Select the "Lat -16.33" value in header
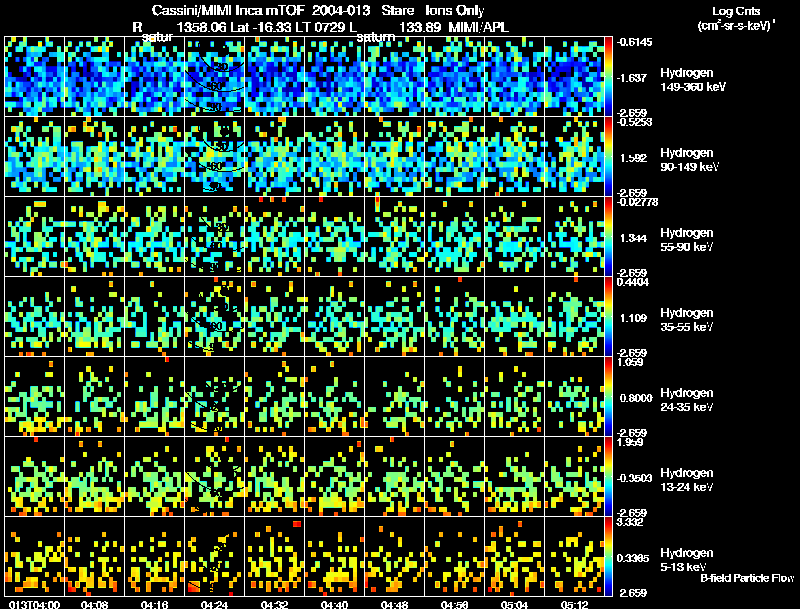Viewport: 800px width, 609px height. point(260,27)
